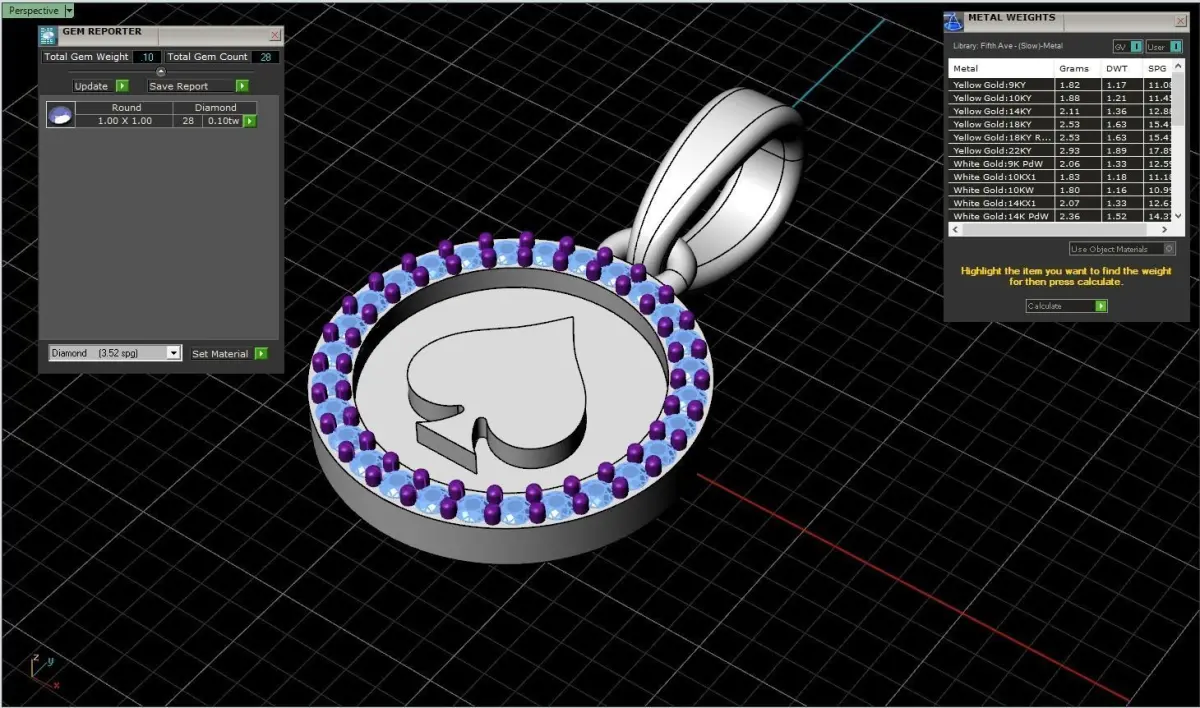Click the green arrow beside Update
Screen dimensions: 1200x708
tap(122, 86)
